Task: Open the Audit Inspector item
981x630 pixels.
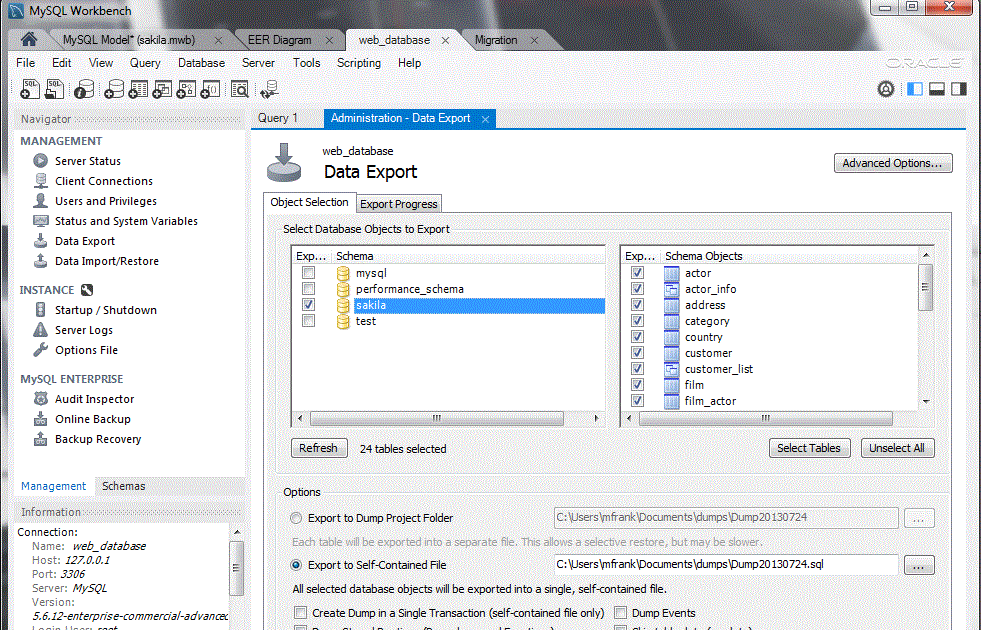Action: point(94,399)
